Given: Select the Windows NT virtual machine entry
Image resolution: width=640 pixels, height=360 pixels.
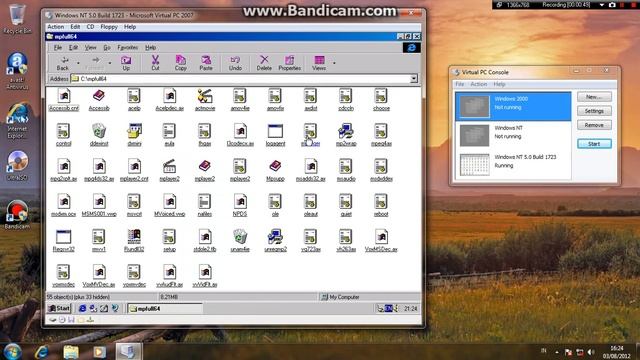Looking at the screenshot, I should [x=513, y=135].
